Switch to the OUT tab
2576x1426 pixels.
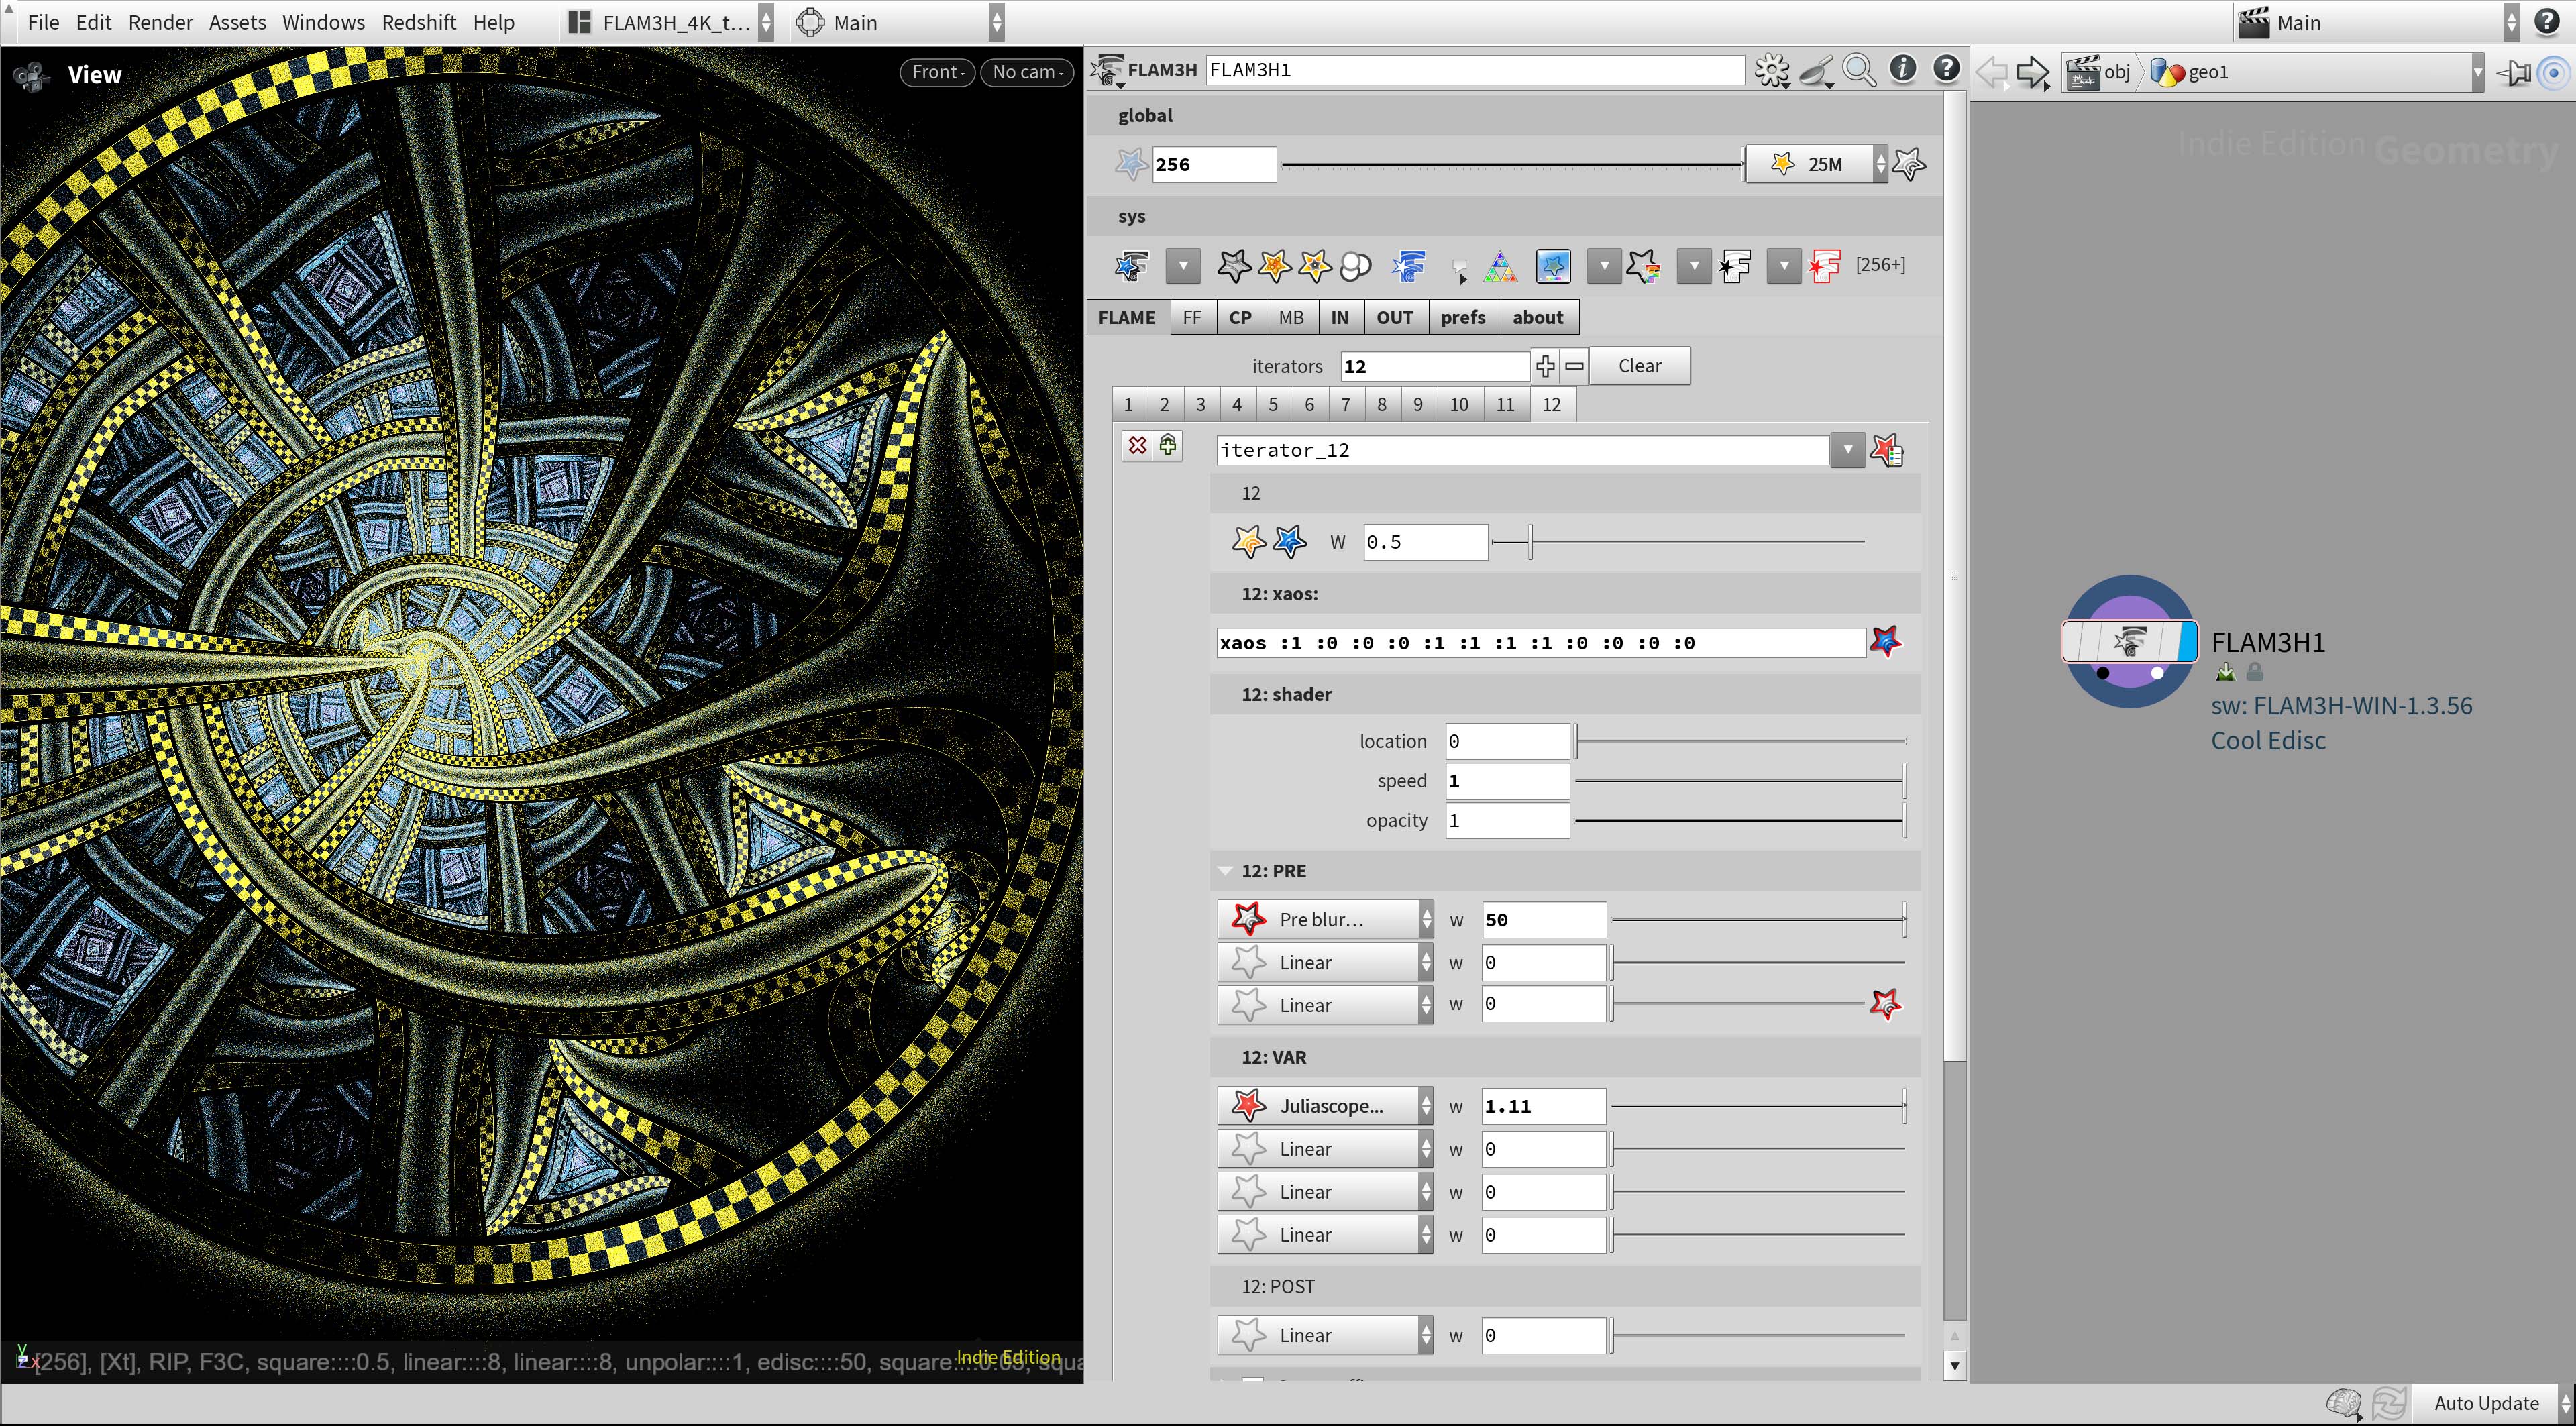pyautogui.click(x=1395, y=317)
